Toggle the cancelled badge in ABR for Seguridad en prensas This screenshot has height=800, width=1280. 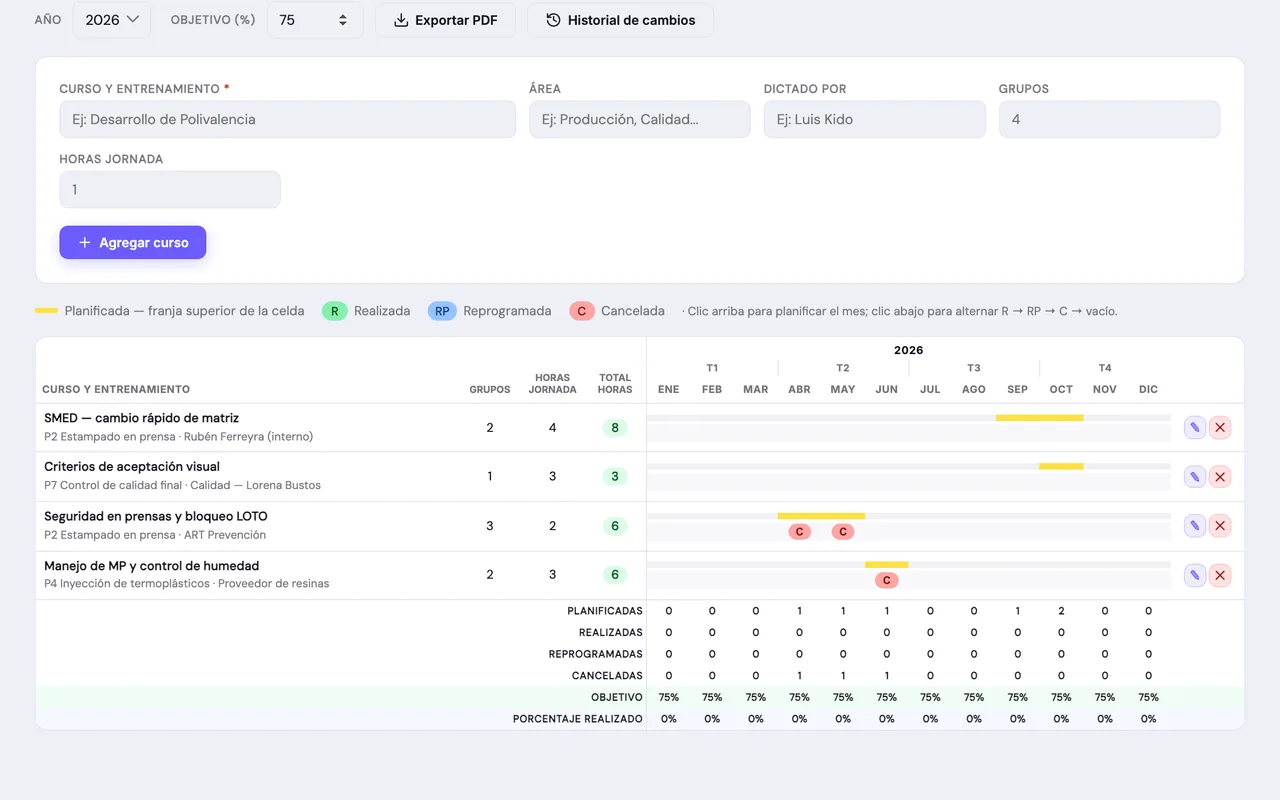[x=799, y=532]
